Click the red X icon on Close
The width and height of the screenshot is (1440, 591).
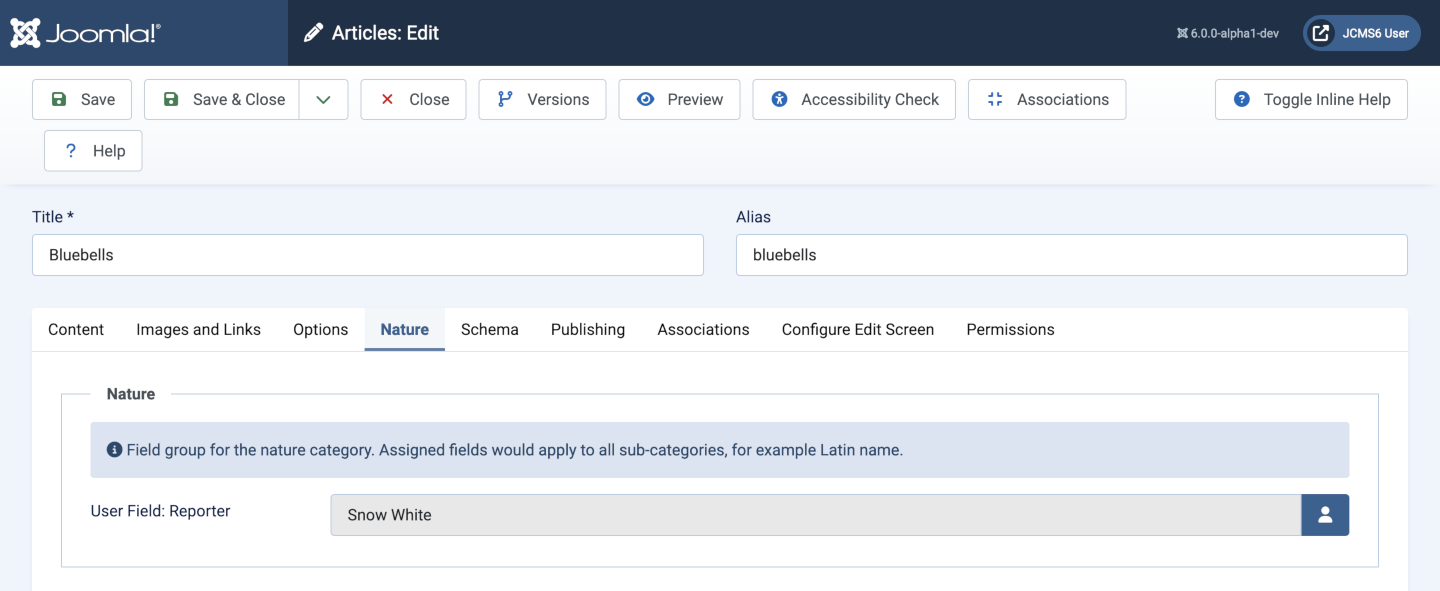[387, 99]
